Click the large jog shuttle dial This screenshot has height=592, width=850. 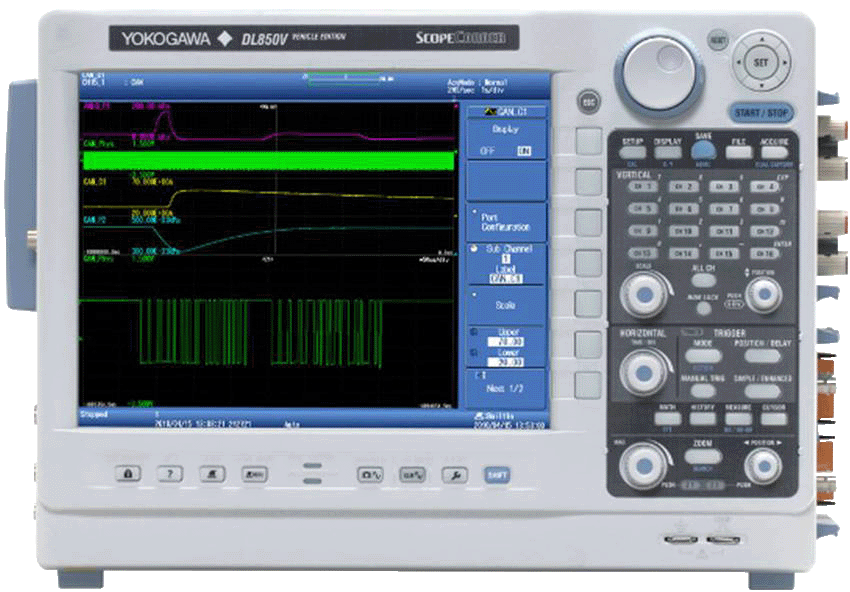(659, 74)
